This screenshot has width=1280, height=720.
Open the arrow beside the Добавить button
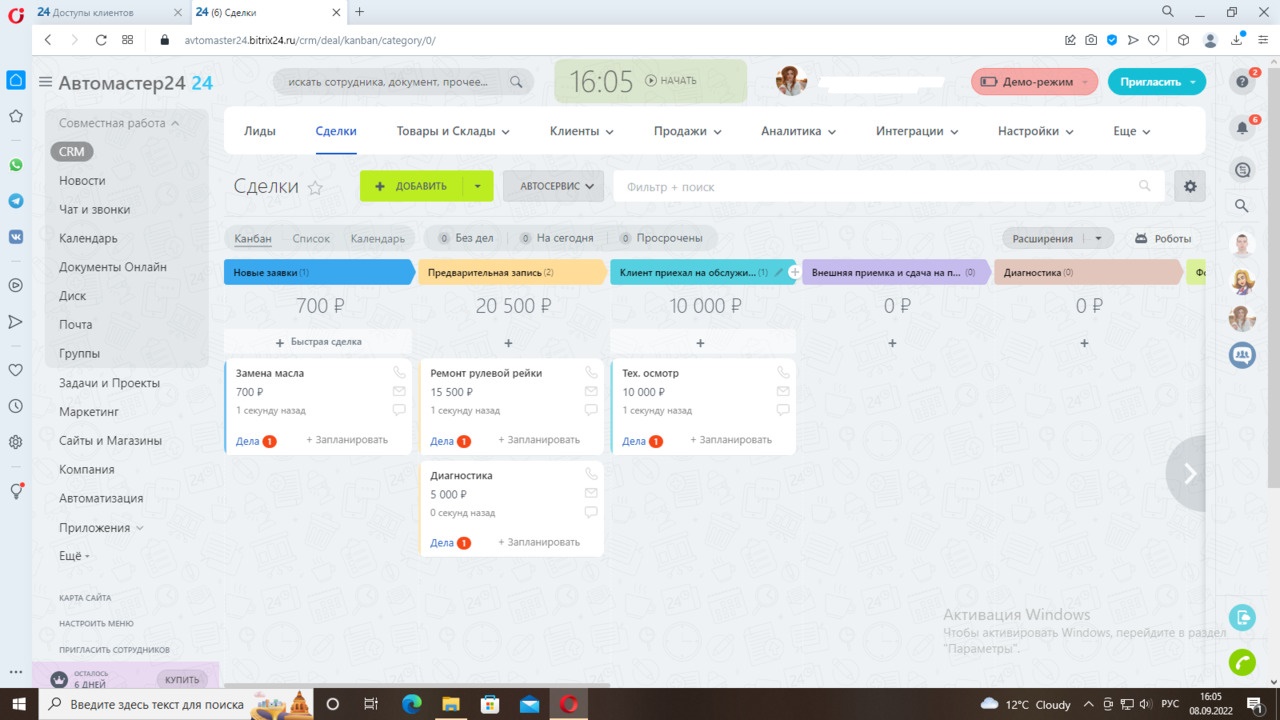click(x=478, y=186)
